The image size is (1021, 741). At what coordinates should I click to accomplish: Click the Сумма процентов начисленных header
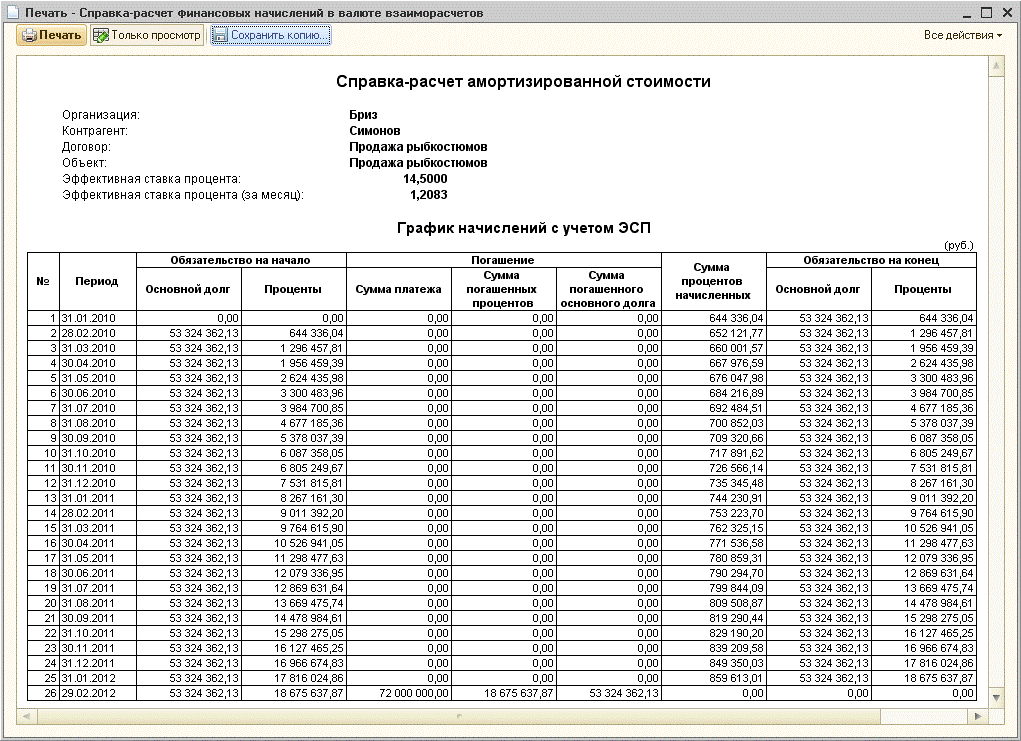(x=713, y=282)
